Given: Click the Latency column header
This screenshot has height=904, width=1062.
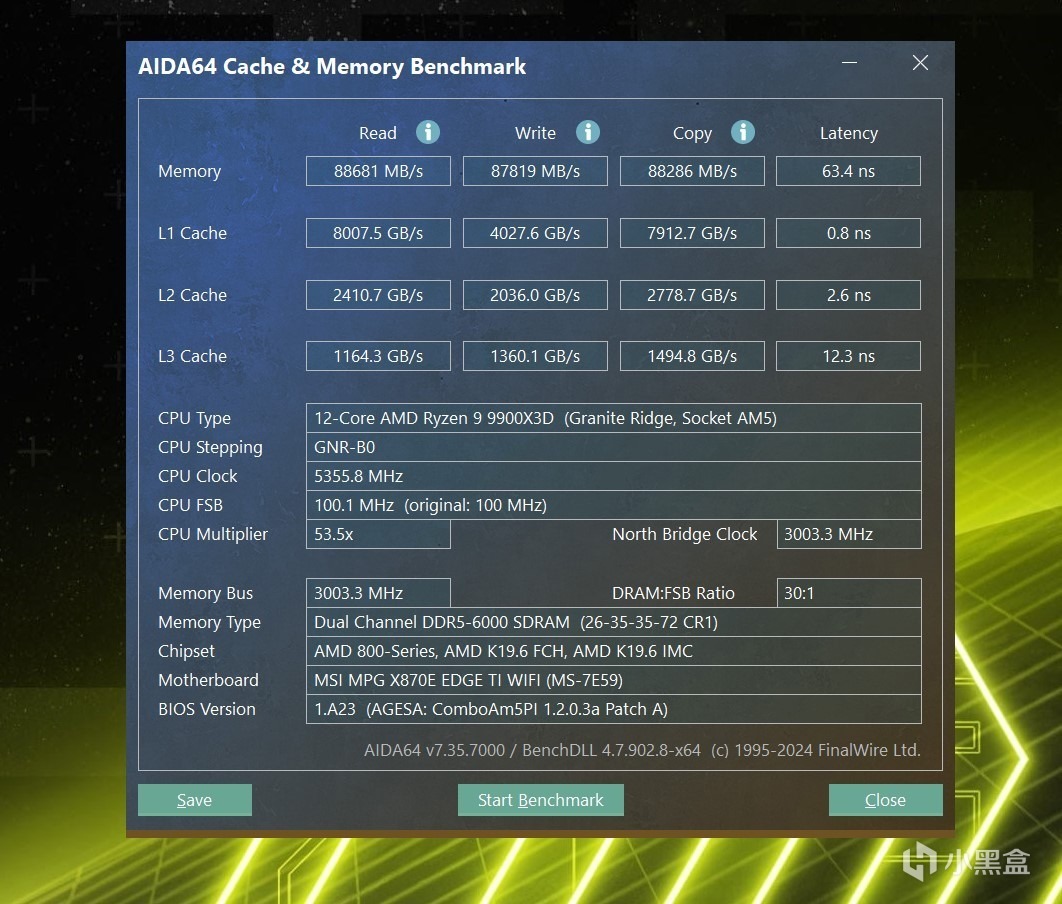Looking at the screenshot, I should tap(849, 133).
